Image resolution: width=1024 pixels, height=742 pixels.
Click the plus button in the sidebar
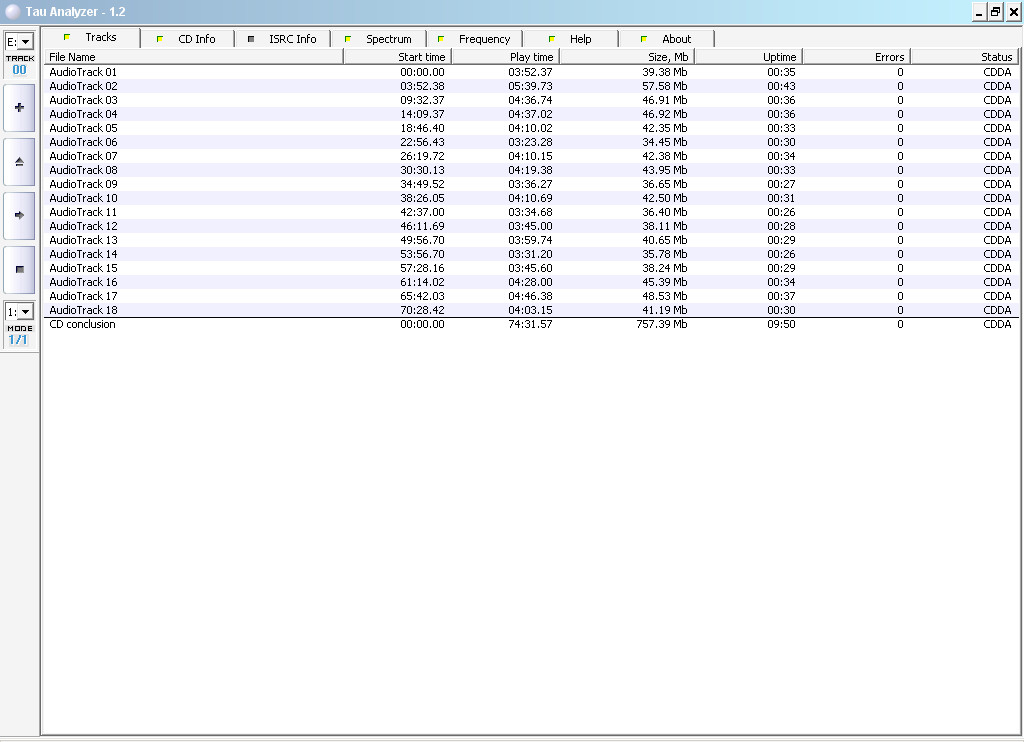tap(20, 108)
